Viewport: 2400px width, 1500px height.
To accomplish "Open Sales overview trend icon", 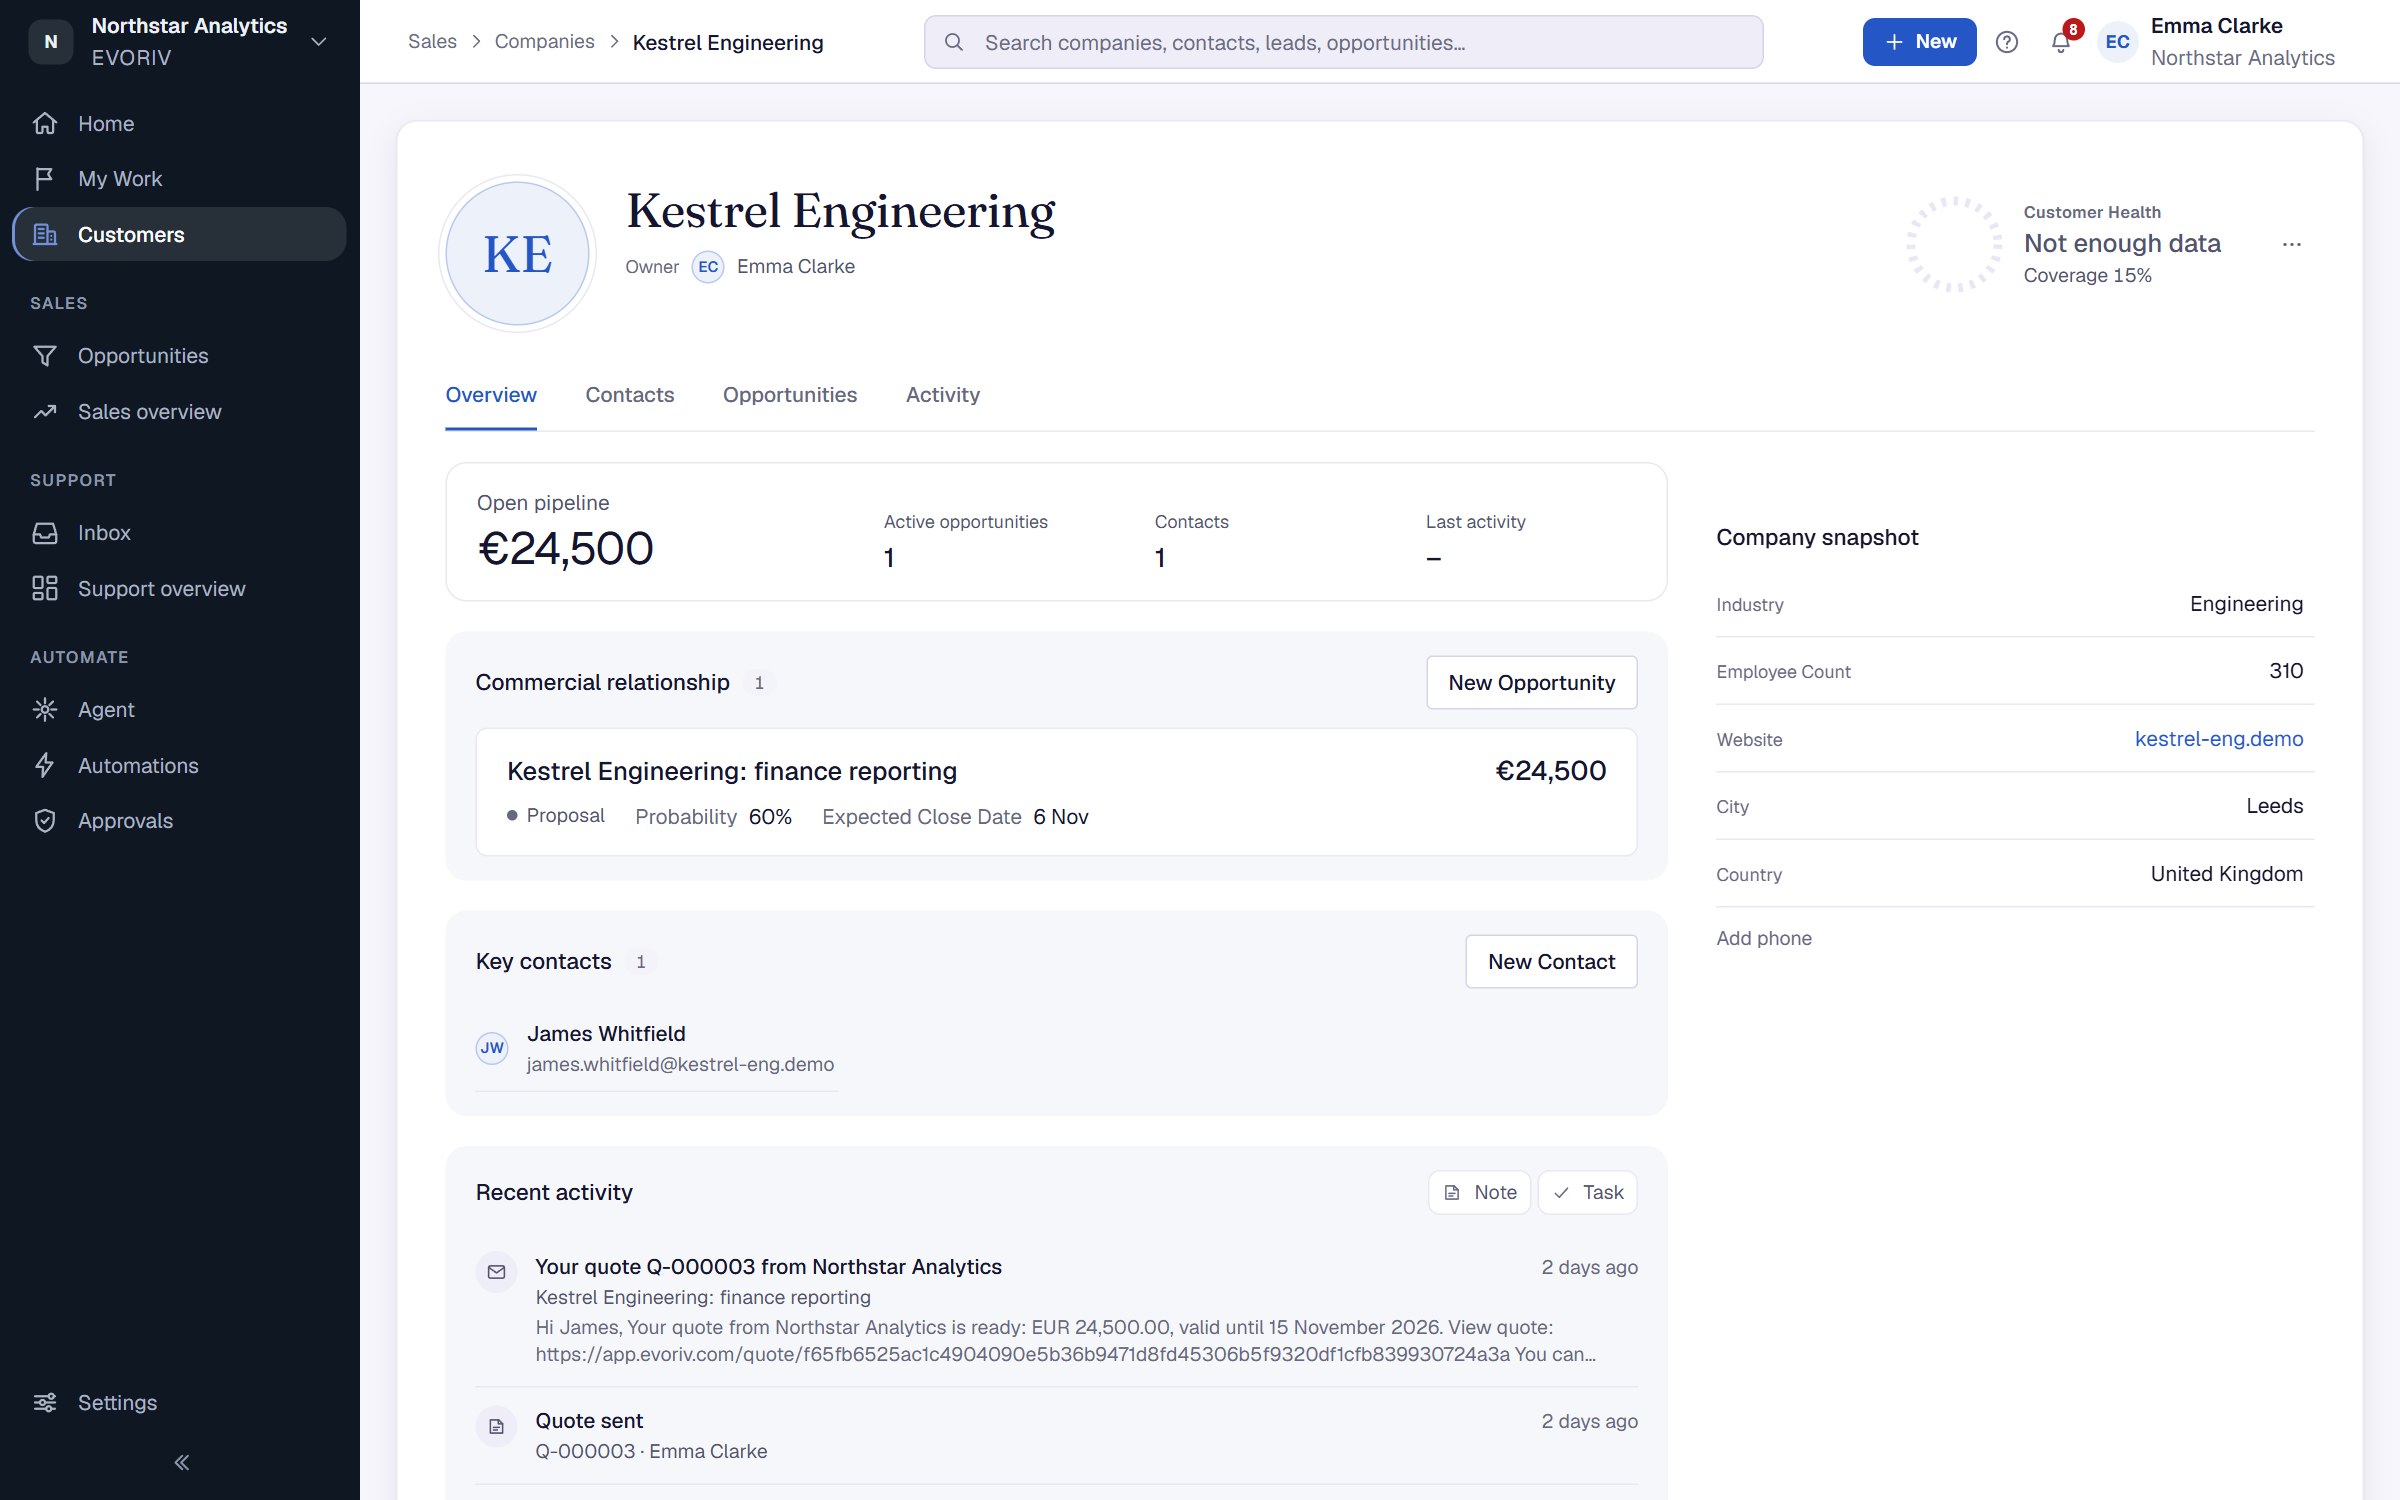I will tap(44, 412).
